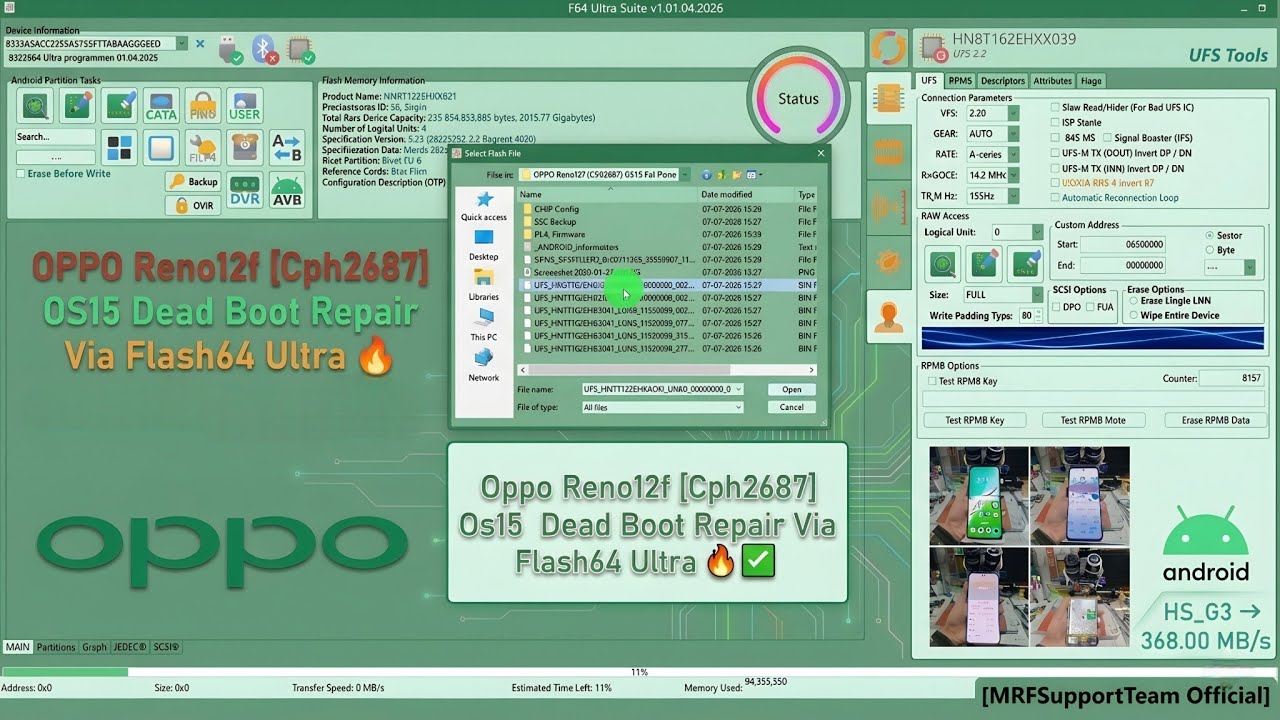Viewport: 1280px width, 720px height.
Task: Click Cancel in the file dialog
Action: (x=791, y=407)
